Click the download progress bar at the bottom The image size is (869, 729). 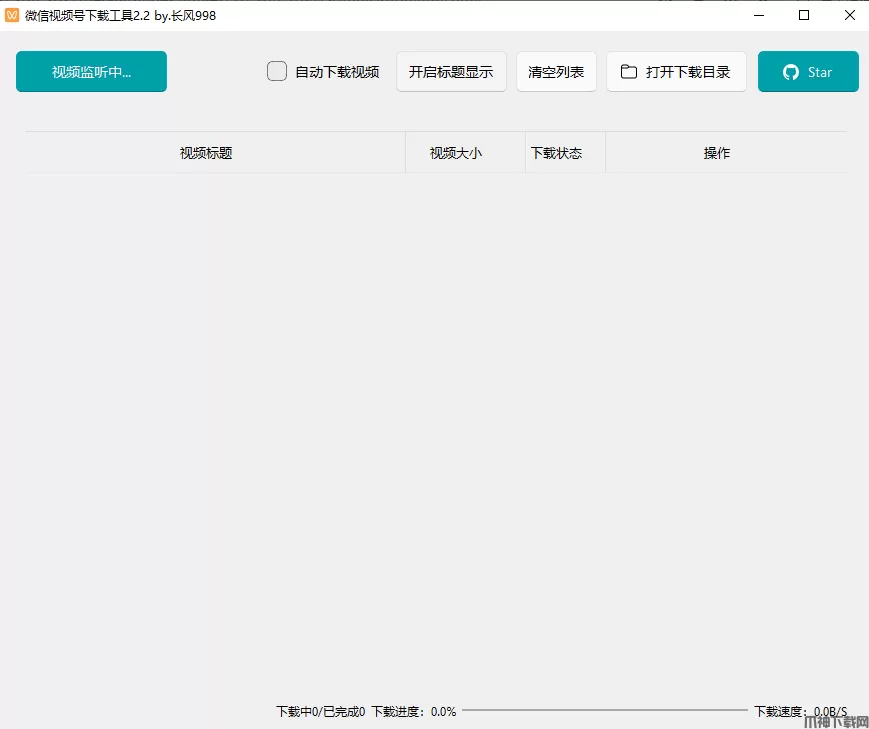point(604,711)
